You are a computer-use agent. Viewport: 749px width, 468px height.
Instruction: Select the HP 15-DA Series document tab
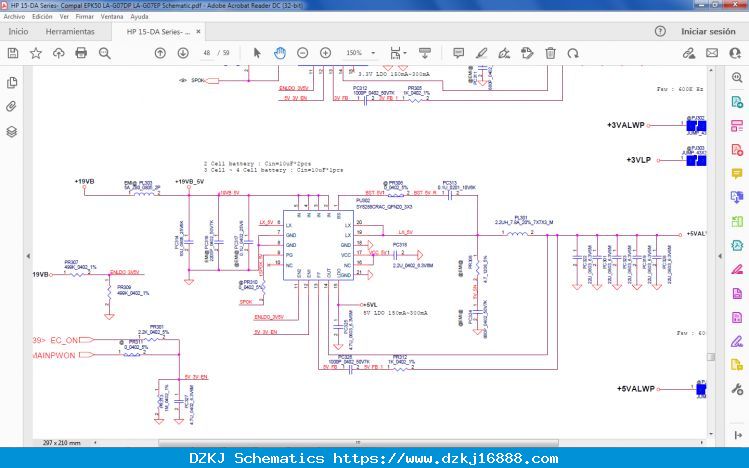pyautogui.click(x=158, y=32)
